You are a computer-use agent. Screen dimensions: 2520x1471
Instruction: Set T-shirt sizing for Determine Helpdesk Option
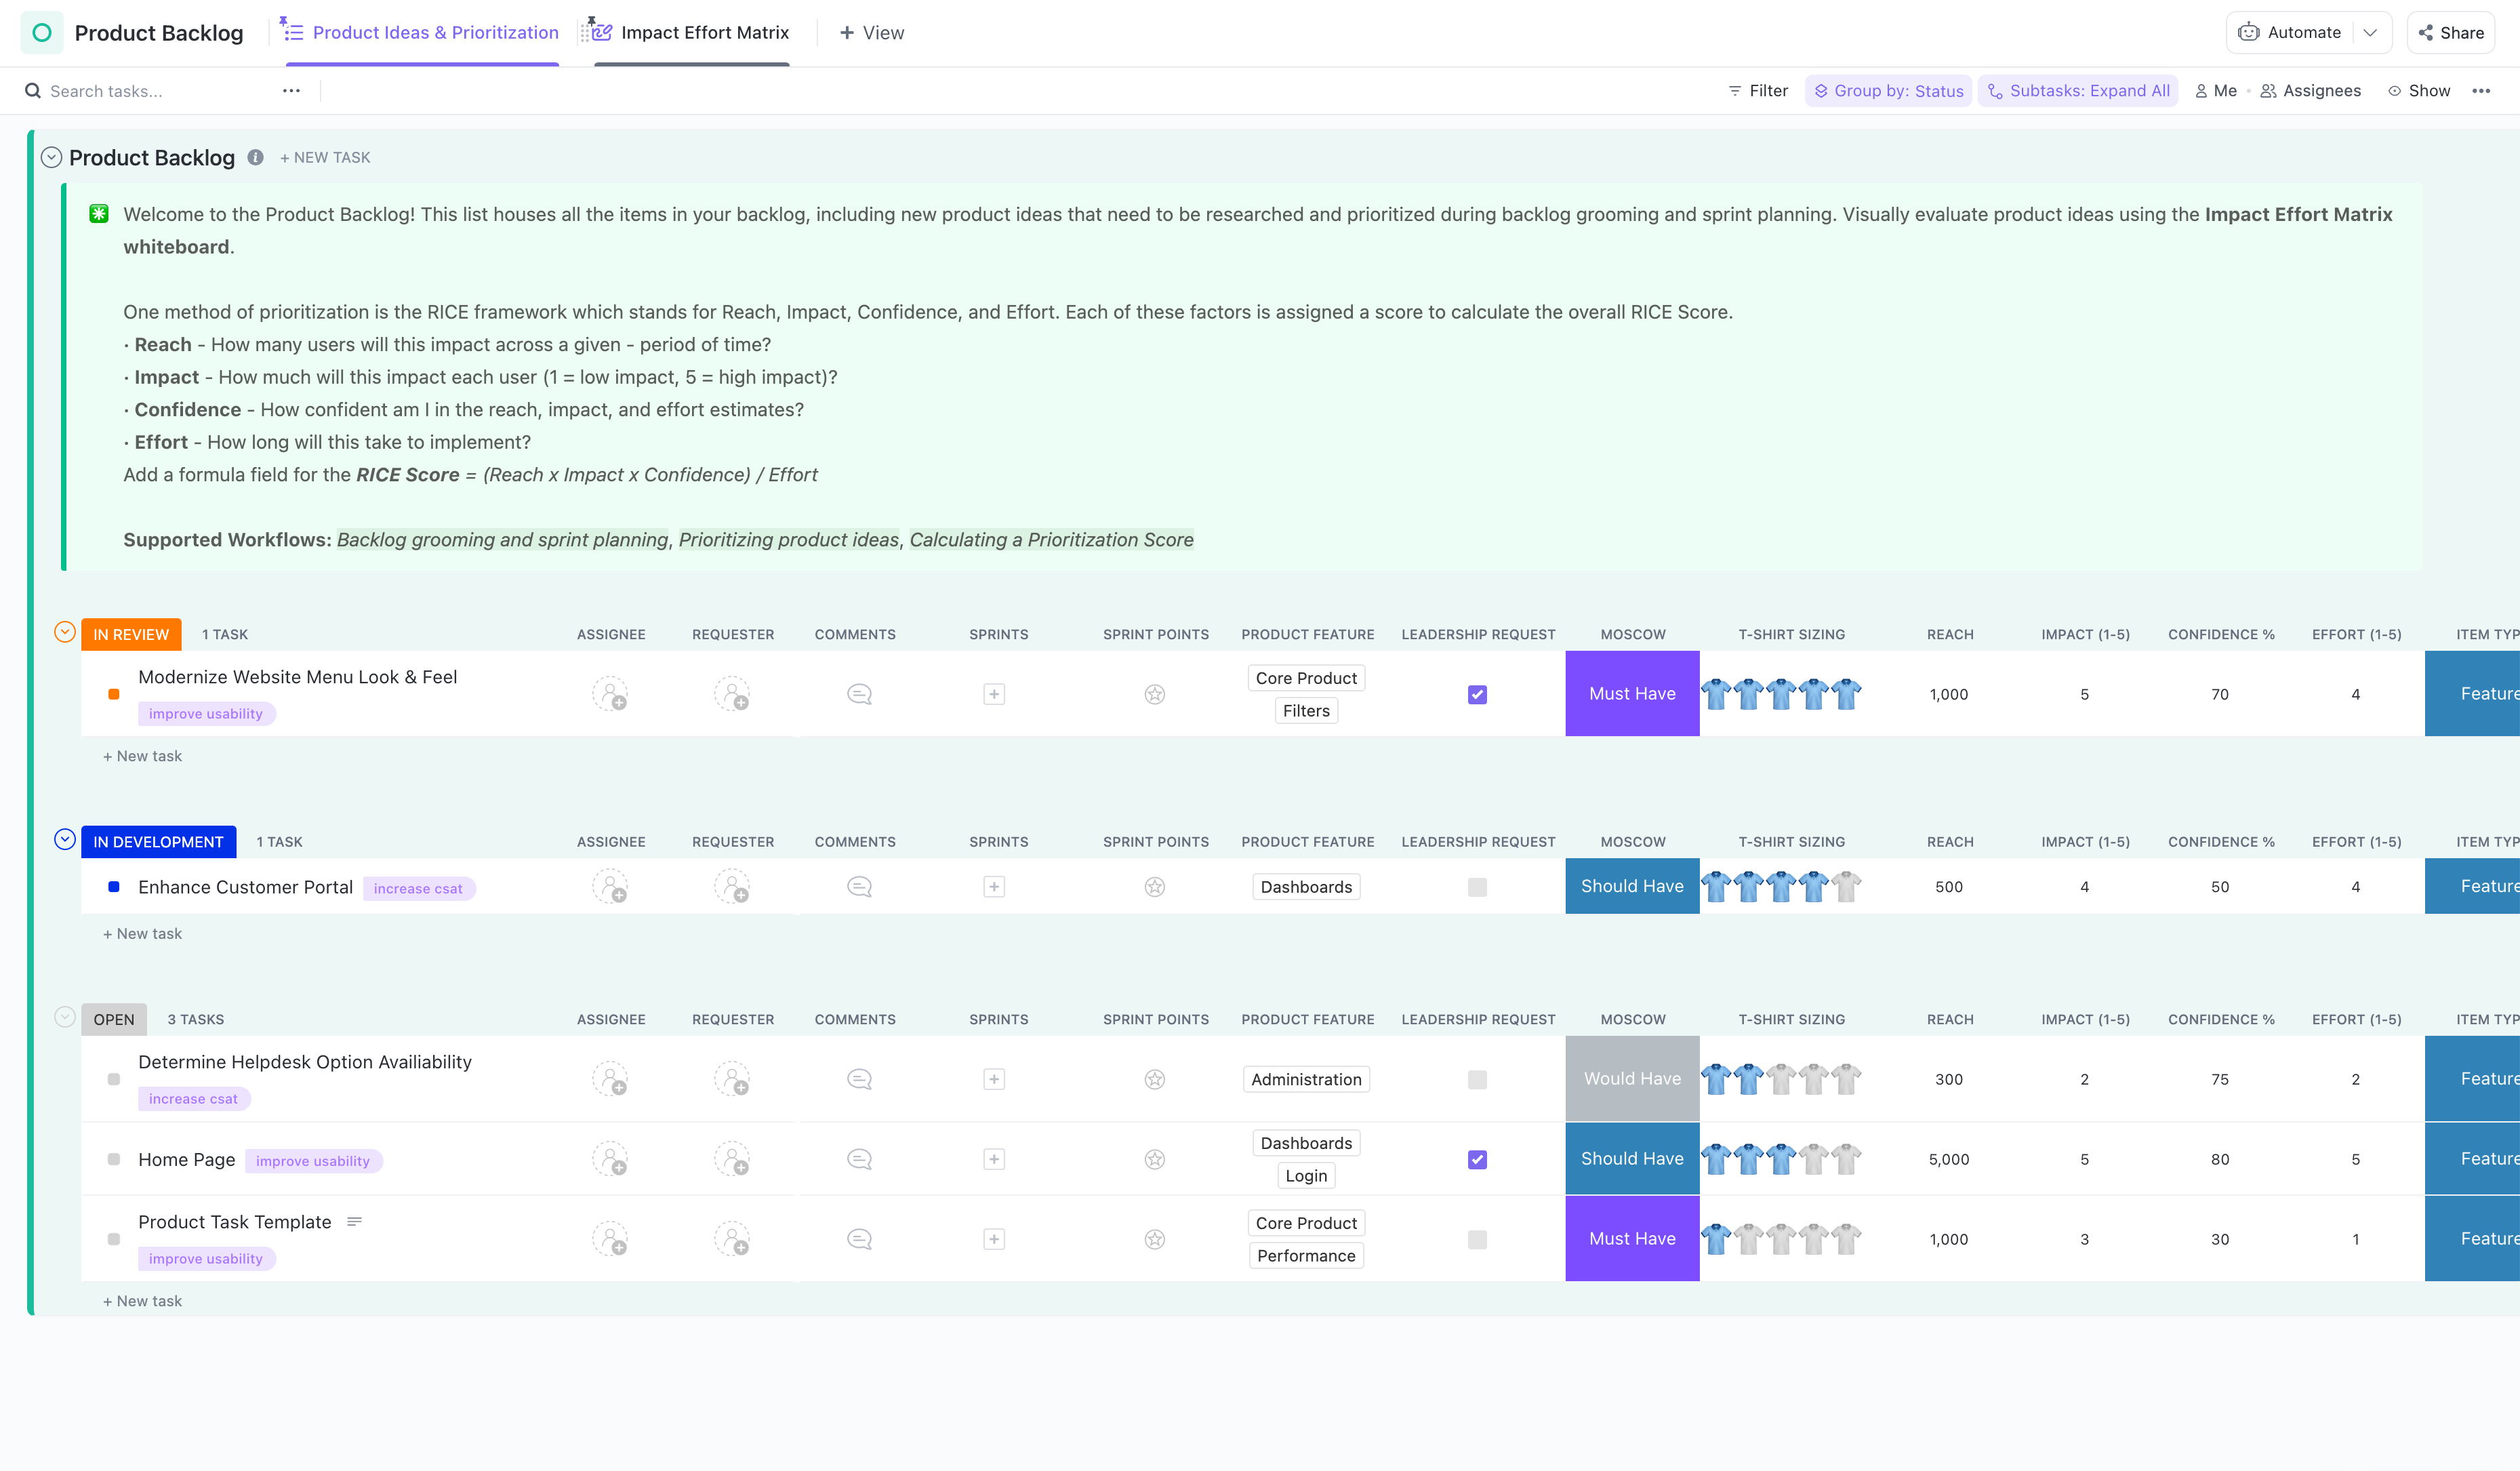(1782, 1079)
